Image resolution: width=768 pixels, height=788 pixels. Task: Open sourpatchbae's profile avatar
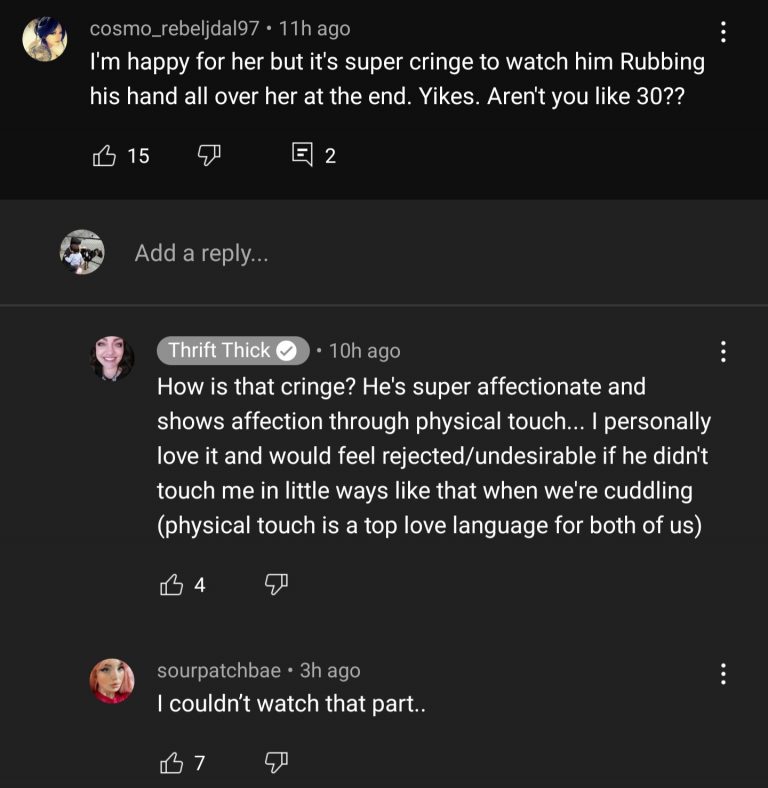pos(112,680)
